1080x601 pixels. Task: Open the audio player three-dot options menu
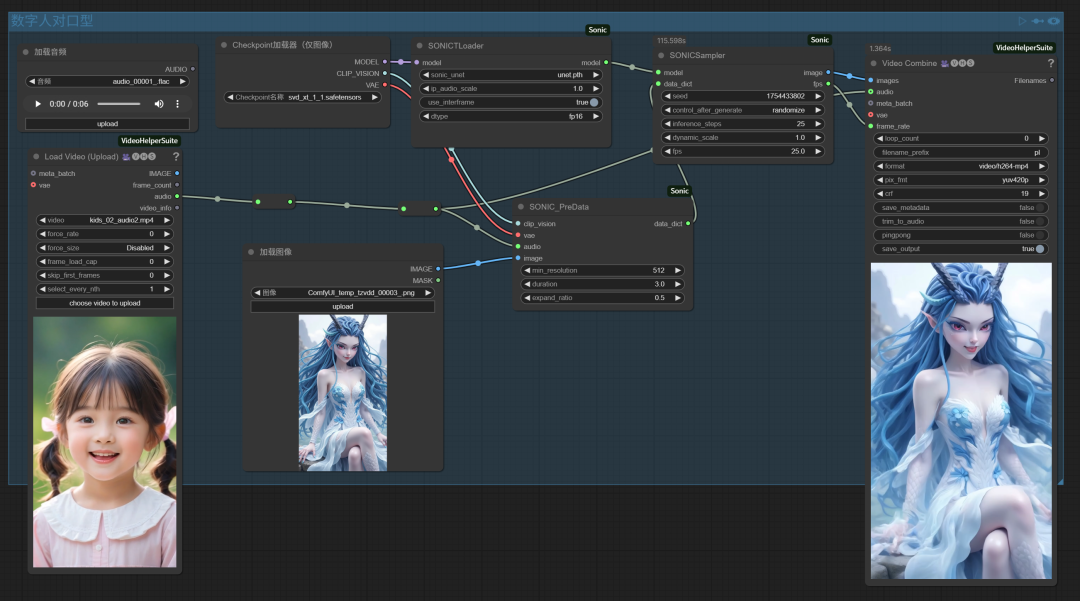pyautogui.click(x=178, y=104)
